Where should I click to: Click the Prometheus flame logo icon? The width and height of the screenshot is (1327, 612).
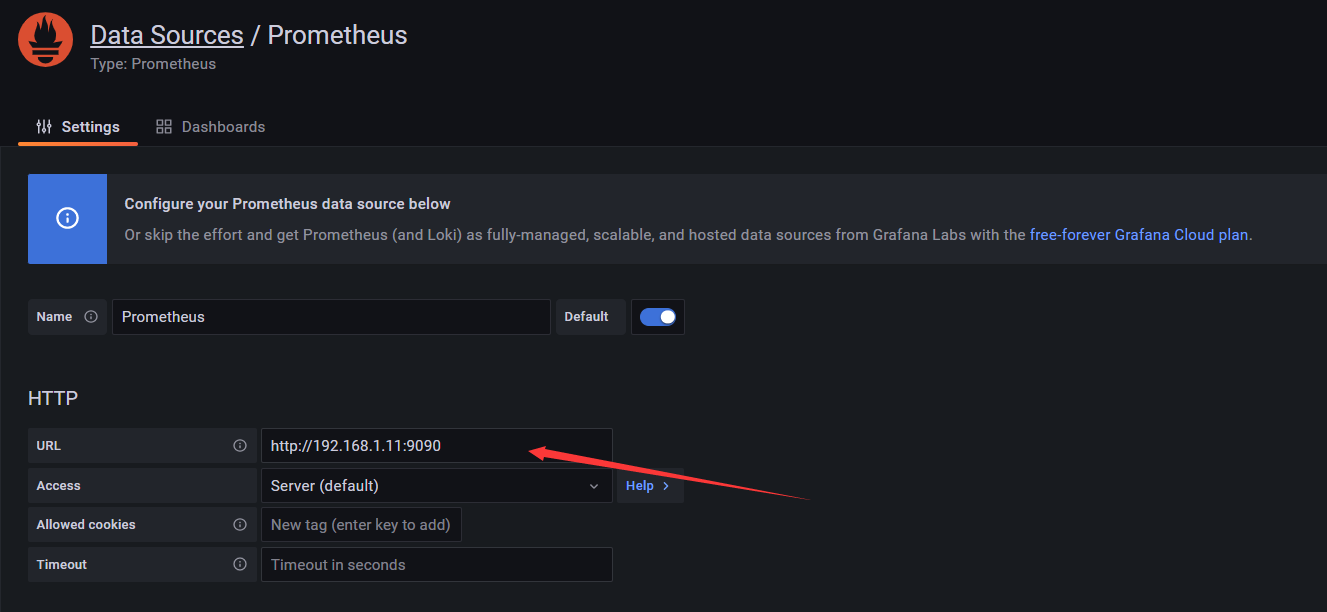[45, 41]
